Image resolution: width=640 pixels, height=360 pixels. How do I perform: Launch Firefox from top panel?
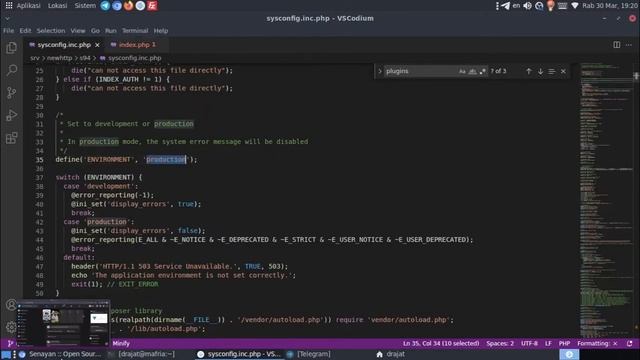pyautogui.click(x=129, y=6)
